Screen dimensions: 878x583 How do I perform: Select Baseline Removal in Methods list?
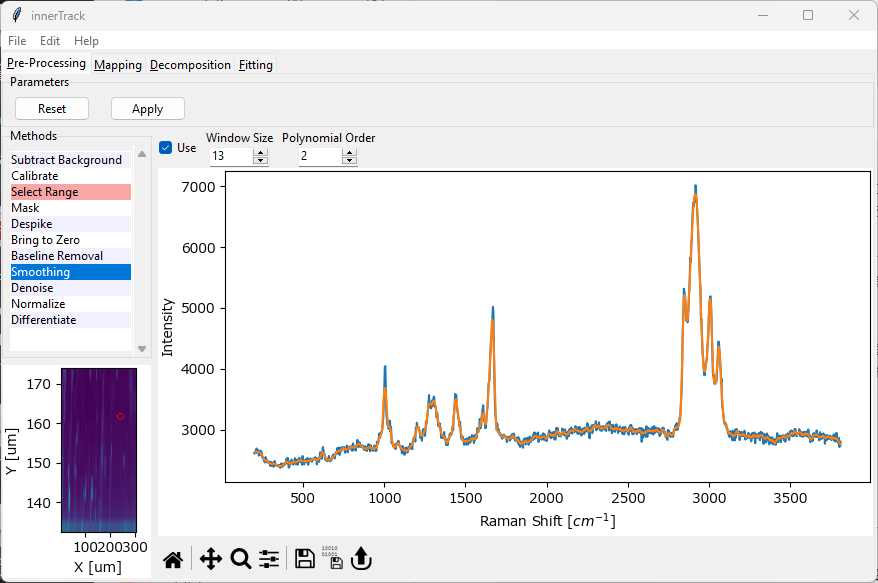click(x=57, y=256)
